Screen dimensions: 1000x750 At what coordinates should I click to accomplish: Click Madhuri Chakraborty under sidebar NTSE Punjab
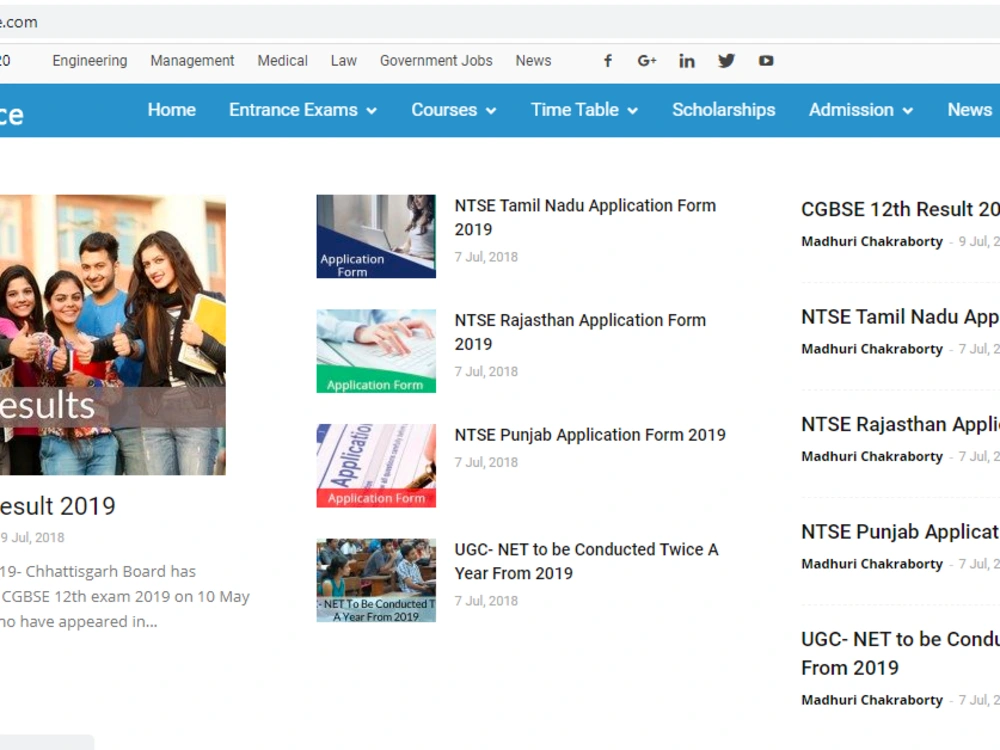point(872,564)
